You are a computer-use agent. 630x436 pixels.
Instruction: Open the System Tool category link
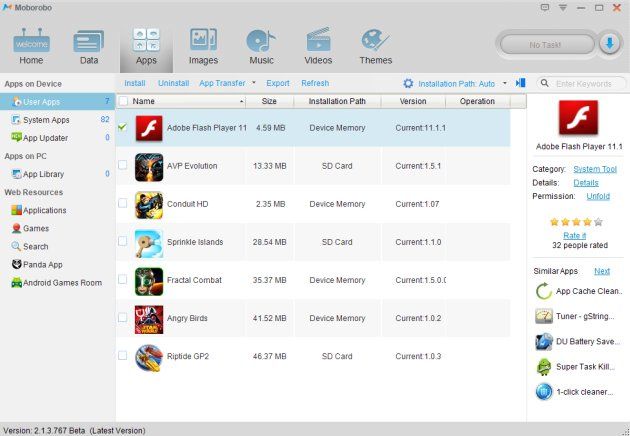pos(595,169)
